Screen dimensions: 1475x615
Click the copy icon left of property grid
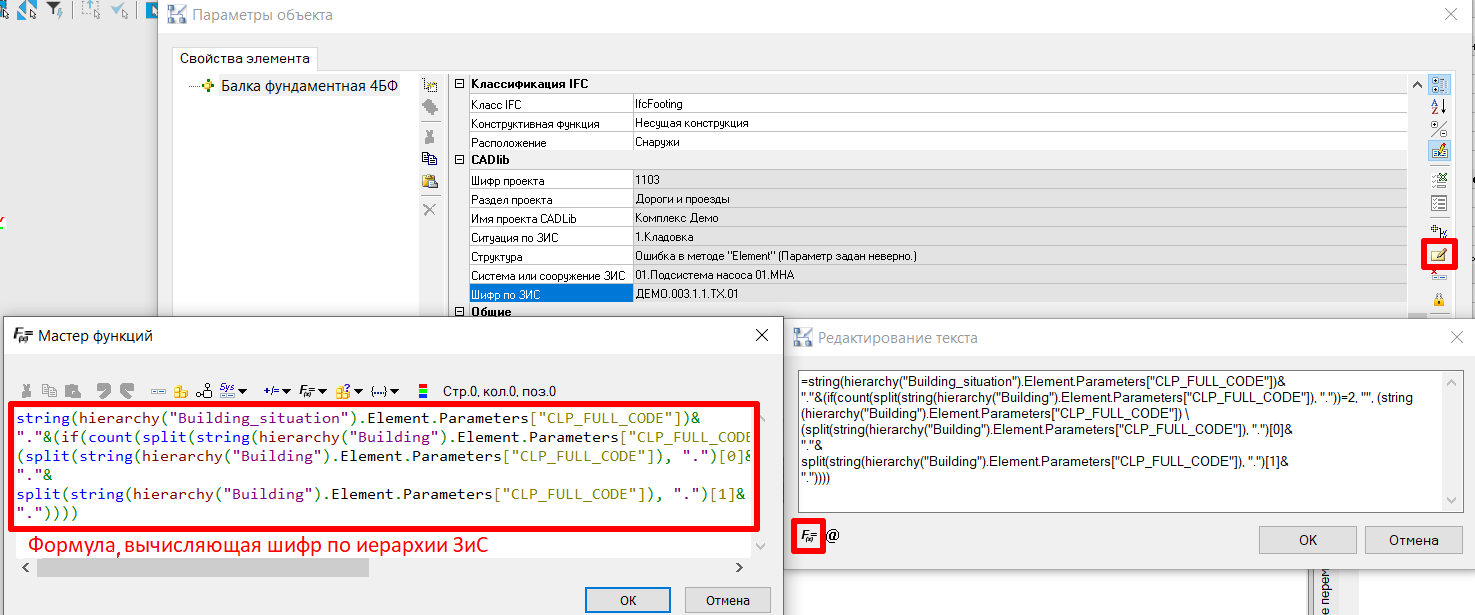click(x=430, y=158)
